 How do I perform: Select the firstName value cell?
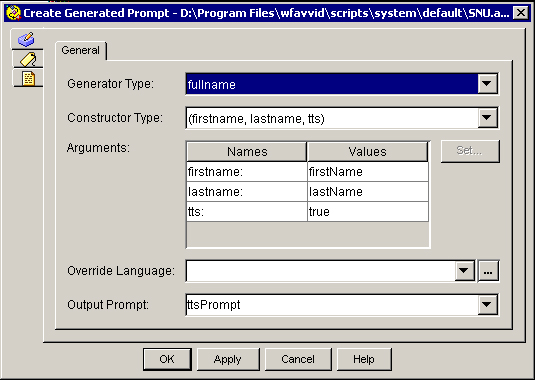367,172
